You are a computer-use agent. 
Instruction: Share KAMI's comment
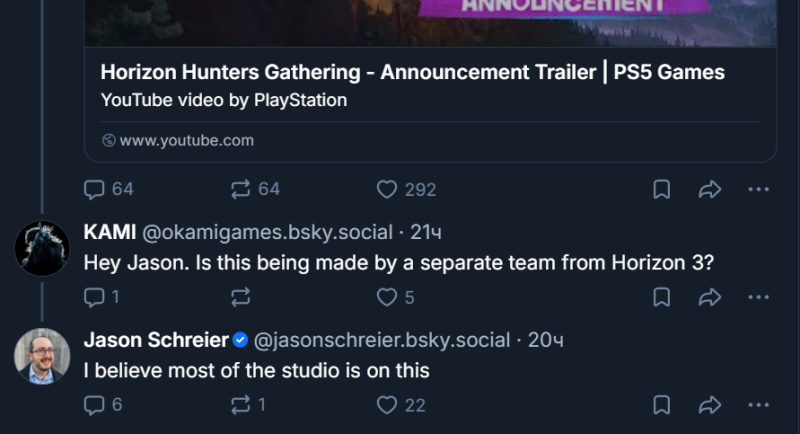pos(710,297)
